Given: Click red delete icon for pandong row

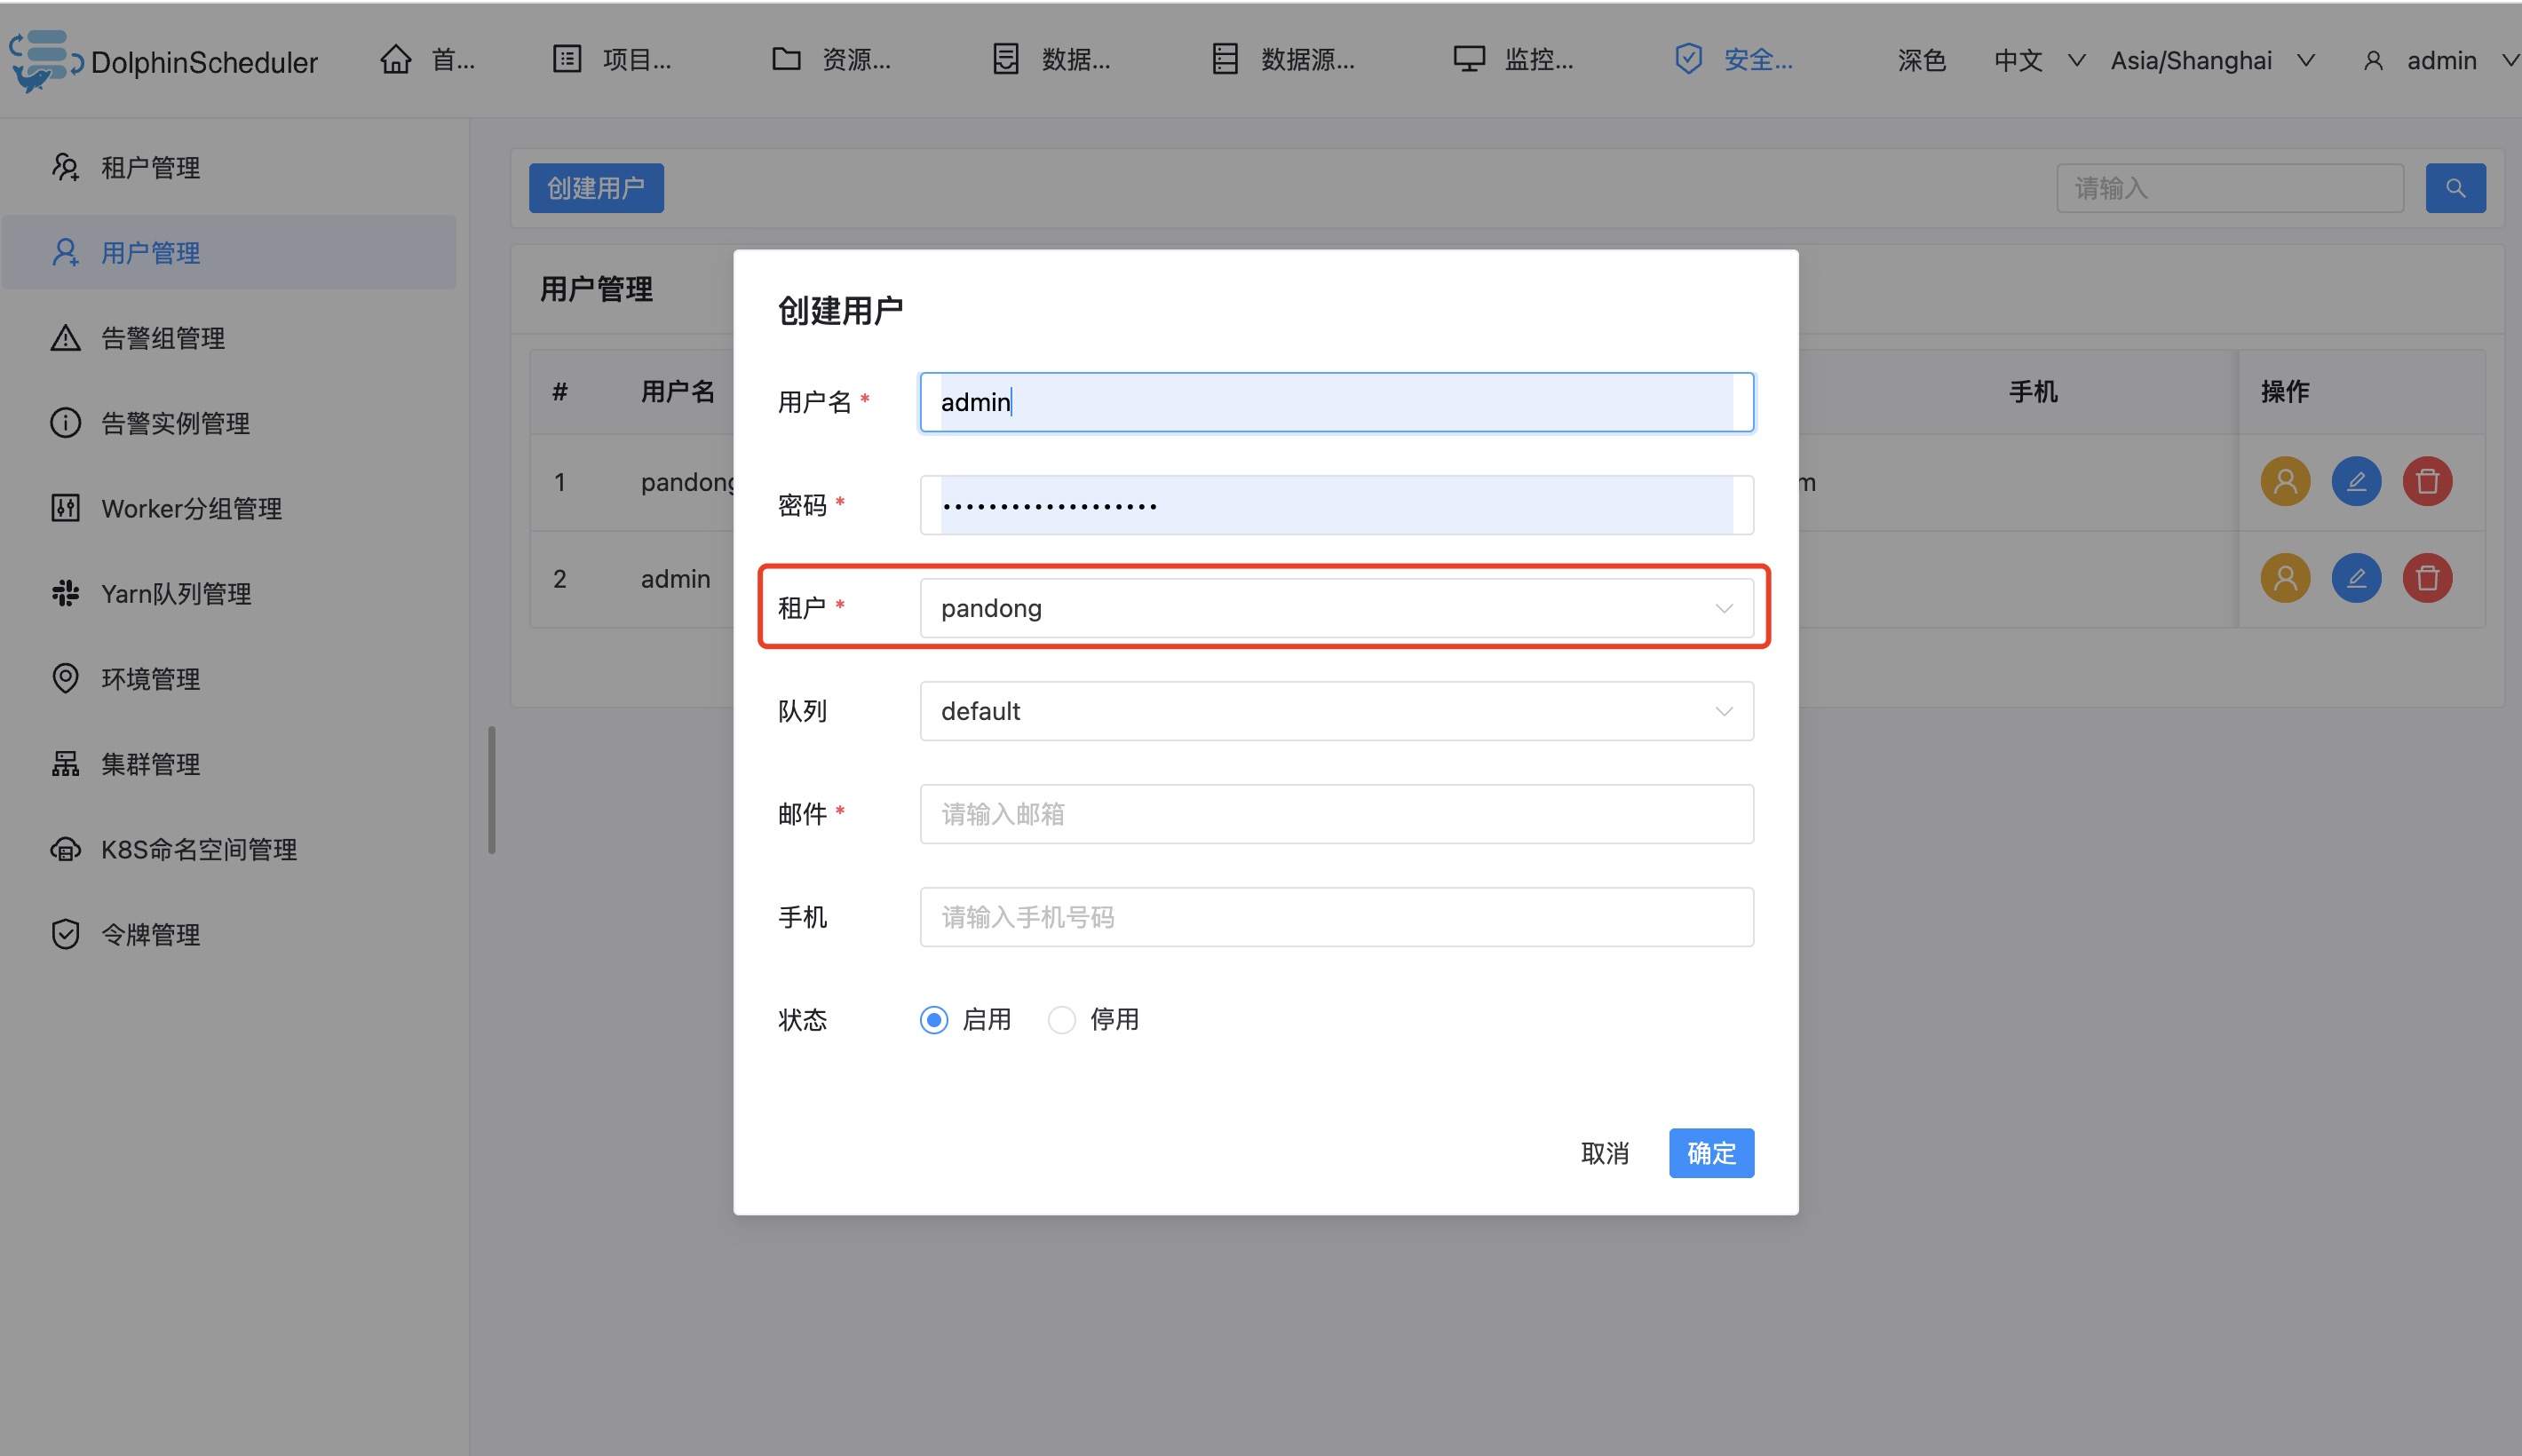Looking at the screenshot, I should (2426, 482).
